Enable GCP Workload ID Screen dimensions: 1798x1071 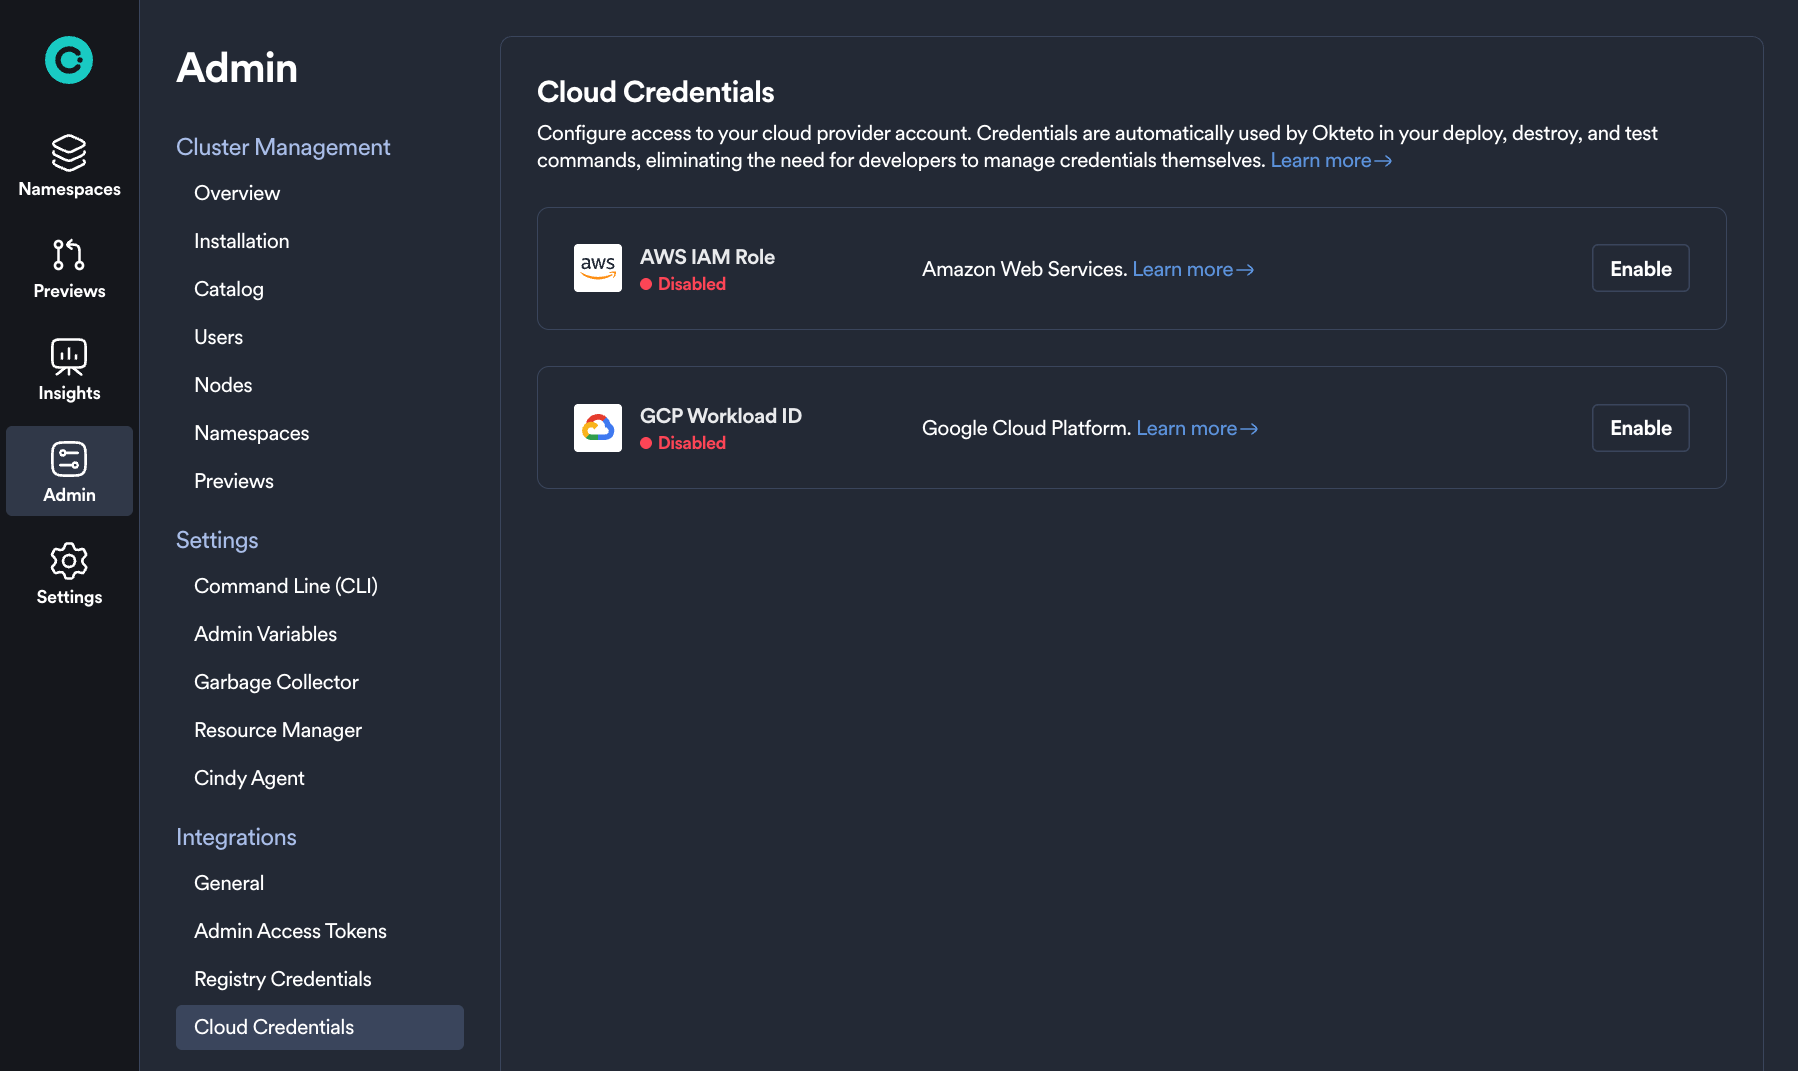1640,427
